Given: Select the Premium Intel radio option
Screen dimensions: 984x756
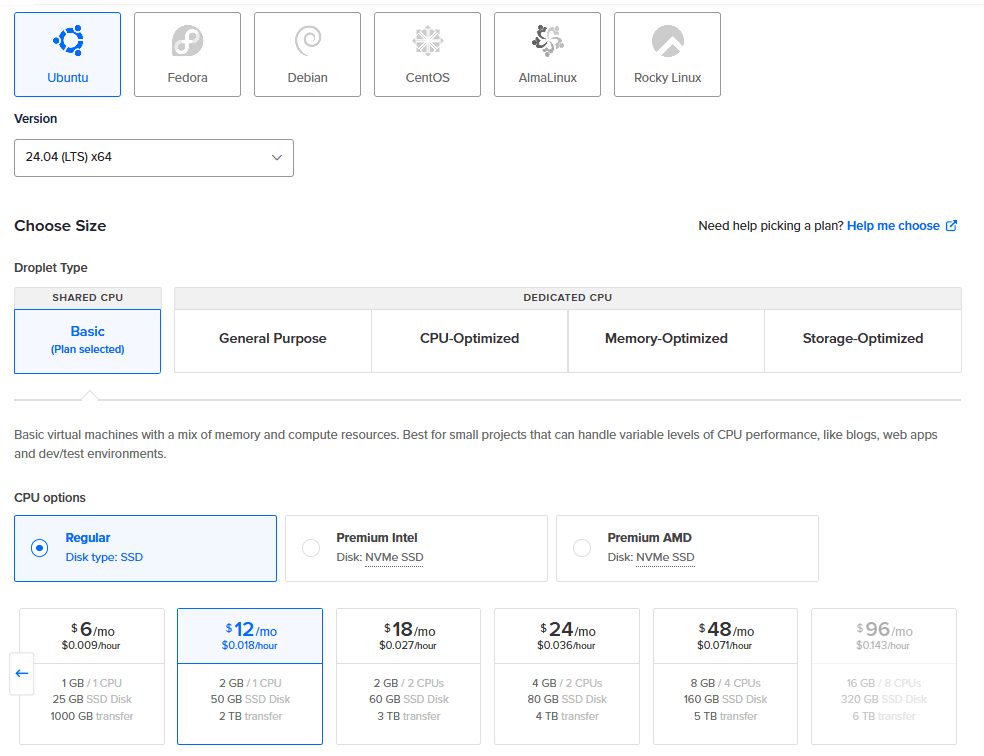Looking at the screenshot, I should click(311, 548).
